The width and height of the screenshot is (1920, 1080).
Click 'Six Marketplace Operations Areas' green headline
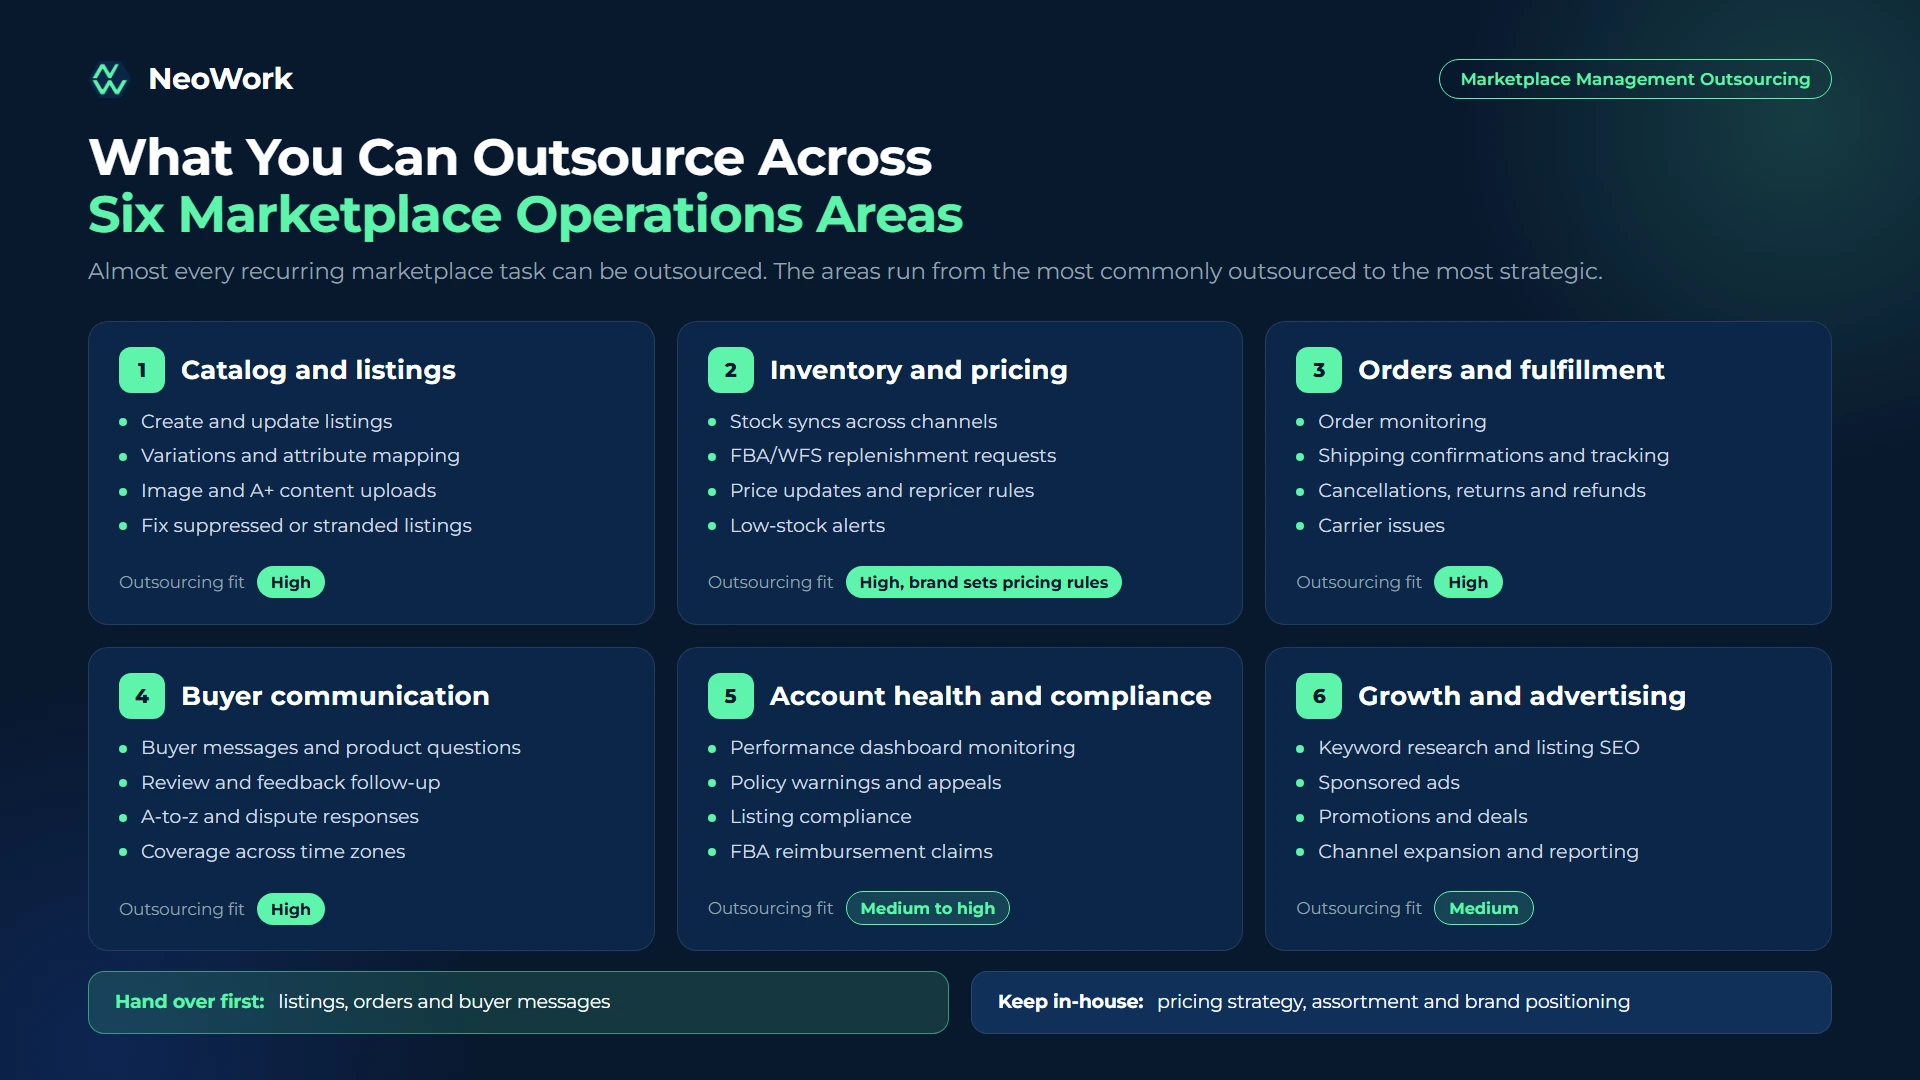pyautogui.click(x=525, y=214)
